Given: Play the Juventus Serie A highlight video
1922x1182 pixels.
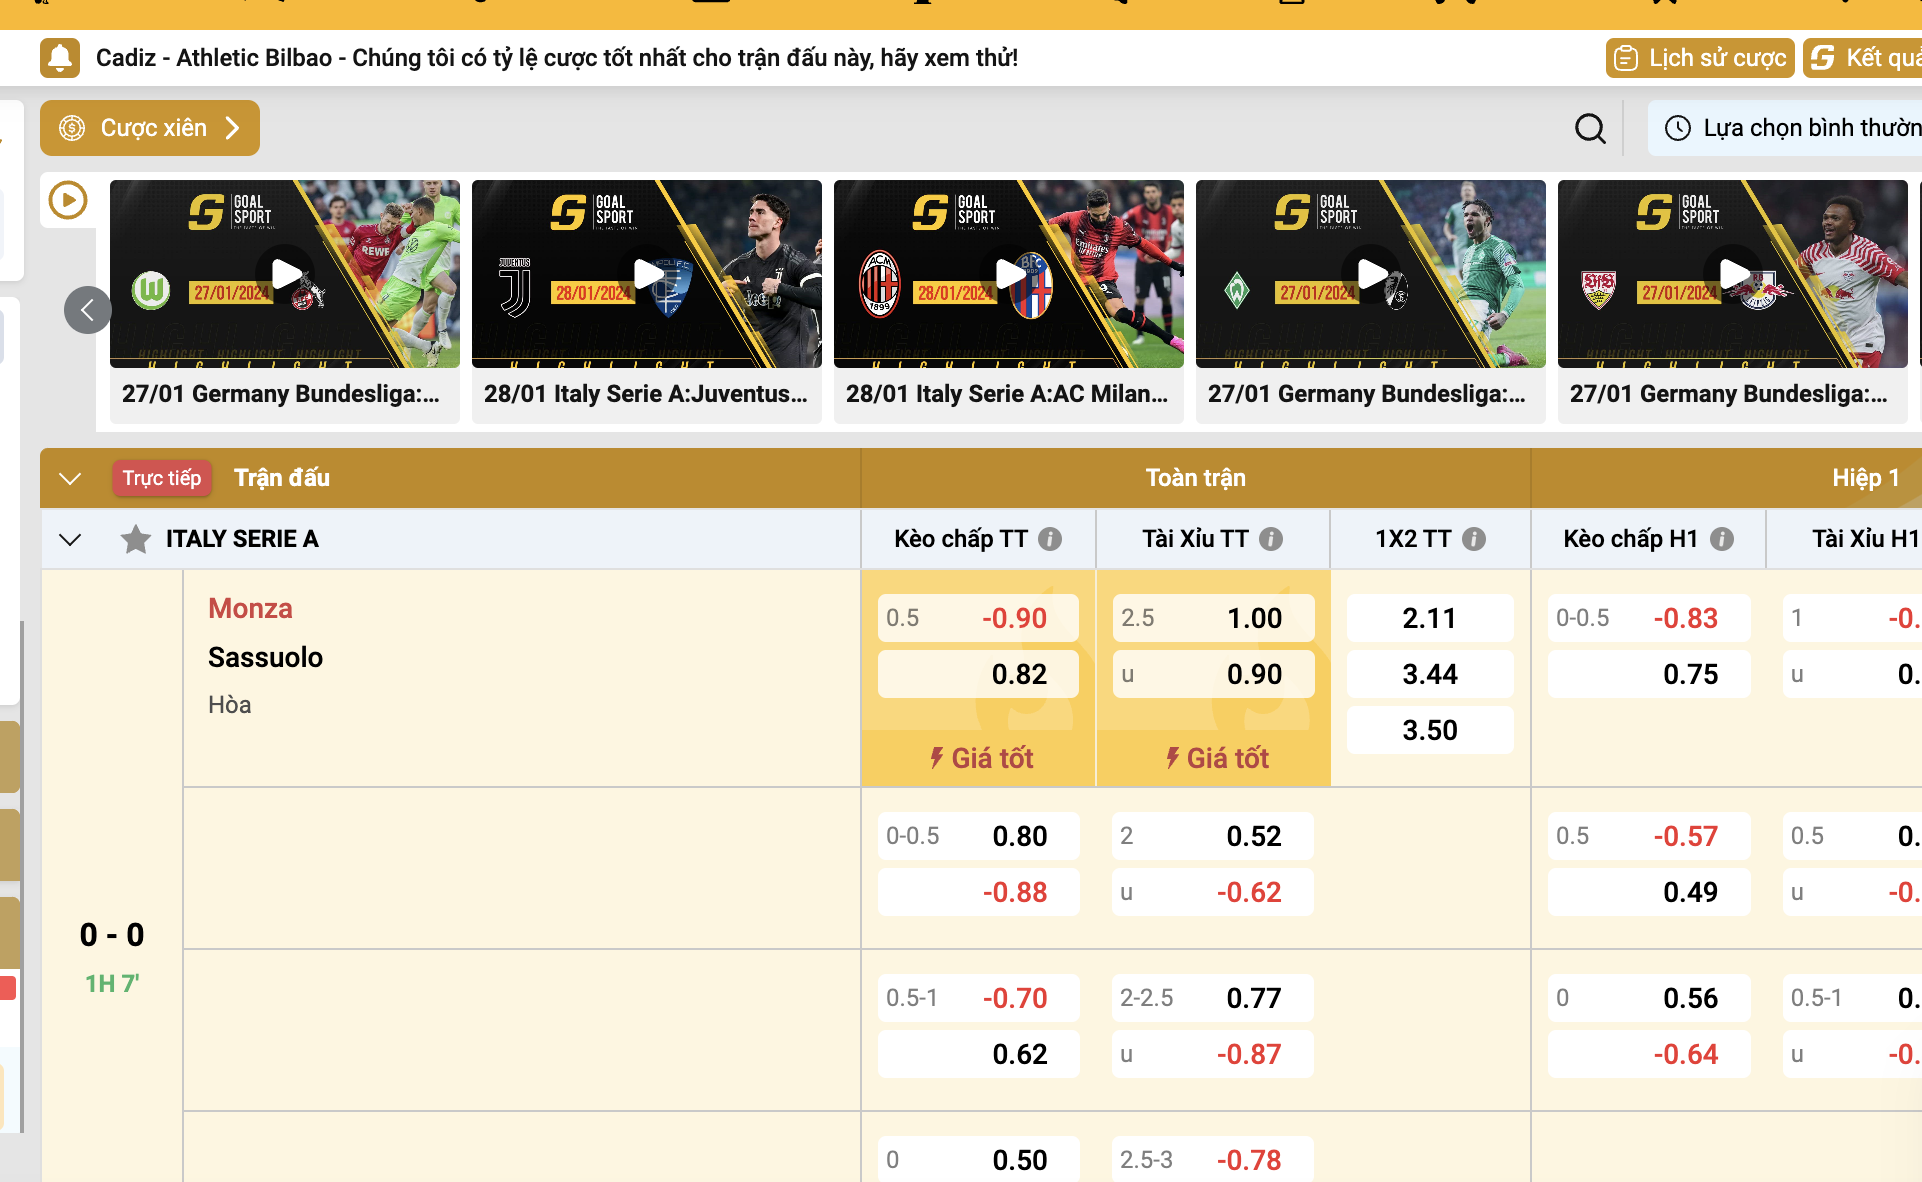Looking at the screenshot, I should pyautogui.click(x=647, y=274).
